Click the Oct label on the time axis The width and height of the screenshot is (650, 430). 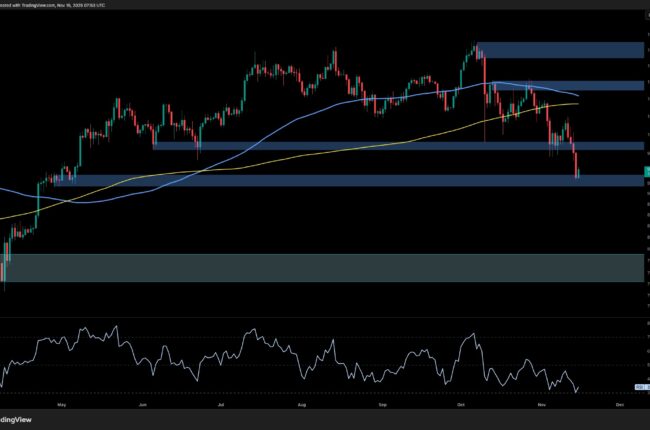(461, 406)
